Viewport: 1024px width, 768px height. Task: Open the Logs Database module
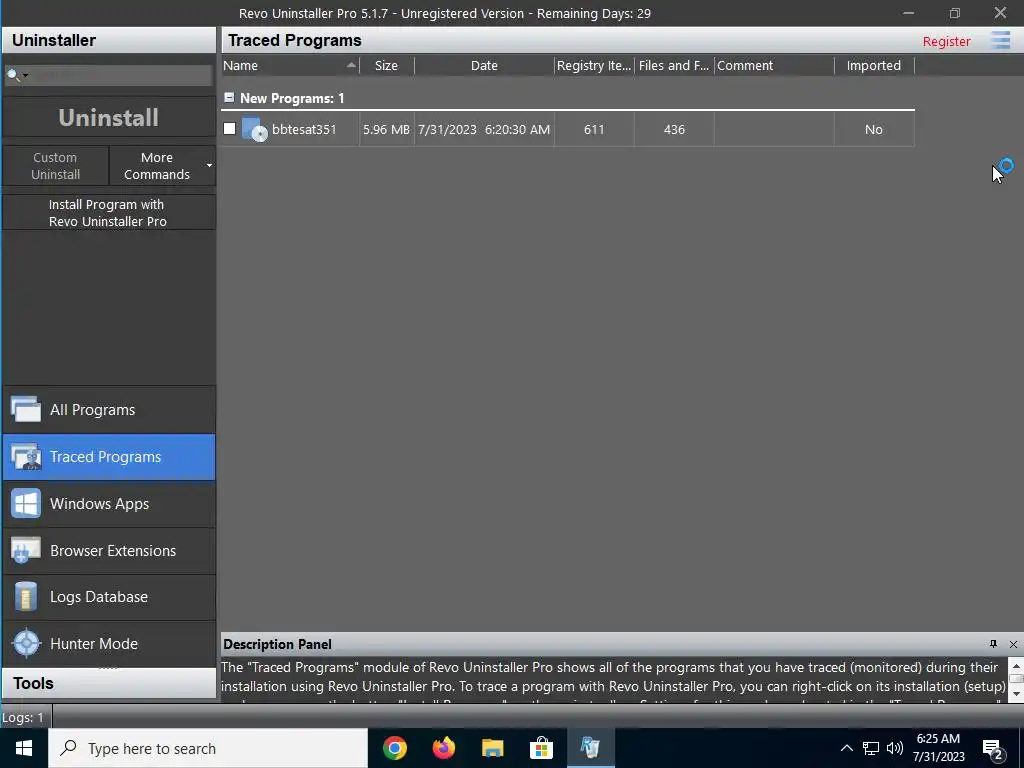point(108,597)
